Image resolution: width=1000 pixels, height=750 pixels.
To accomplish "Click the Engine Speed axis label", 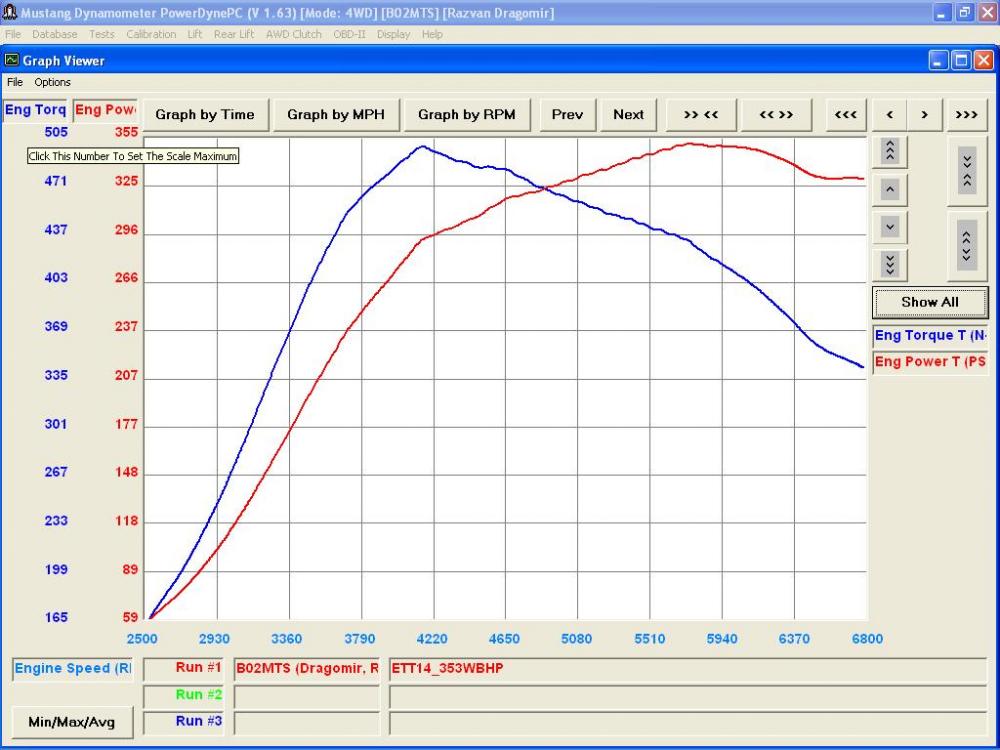I will (x=73, y=669).
